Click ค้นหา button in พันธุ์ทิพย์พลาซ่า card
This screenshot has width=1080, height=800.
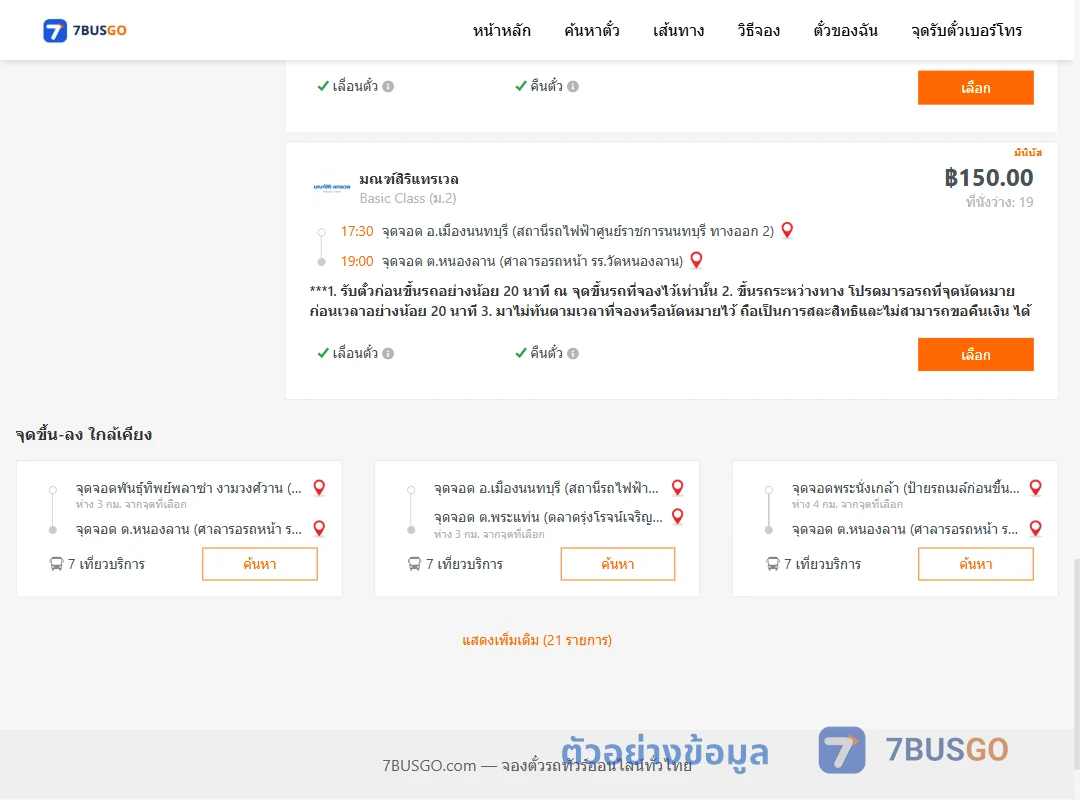[x=260, y=564]
